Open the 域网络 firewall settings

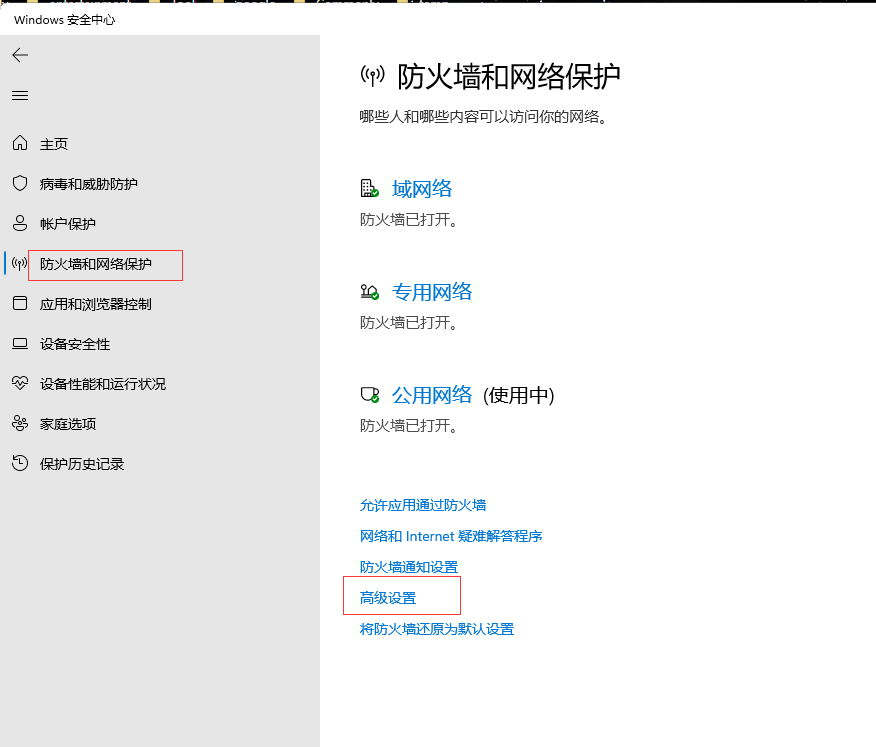(x=422, y=189)
